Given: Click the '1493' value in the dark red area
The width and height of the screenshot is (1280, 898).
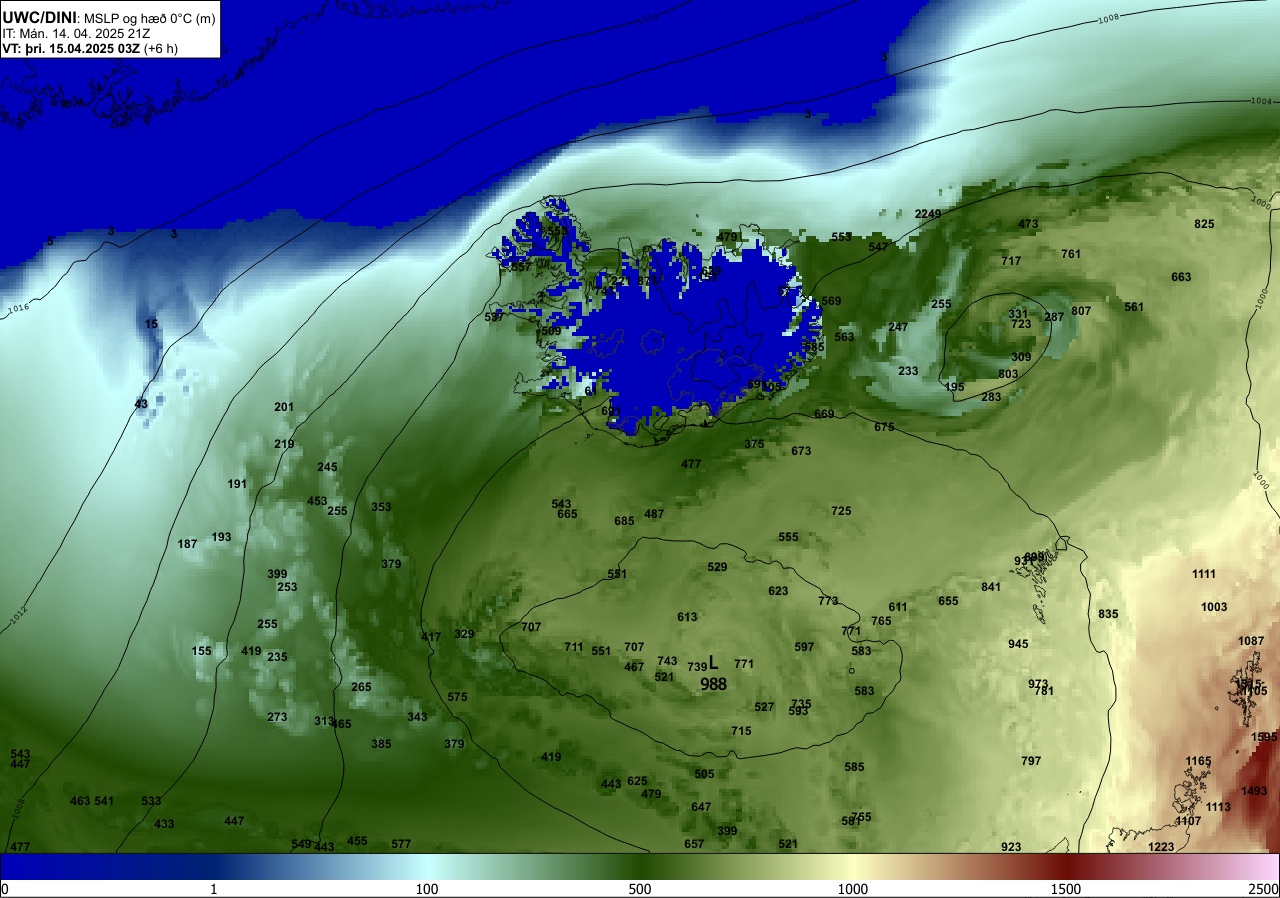Looking at the screenshot, I should point(1254,791).
